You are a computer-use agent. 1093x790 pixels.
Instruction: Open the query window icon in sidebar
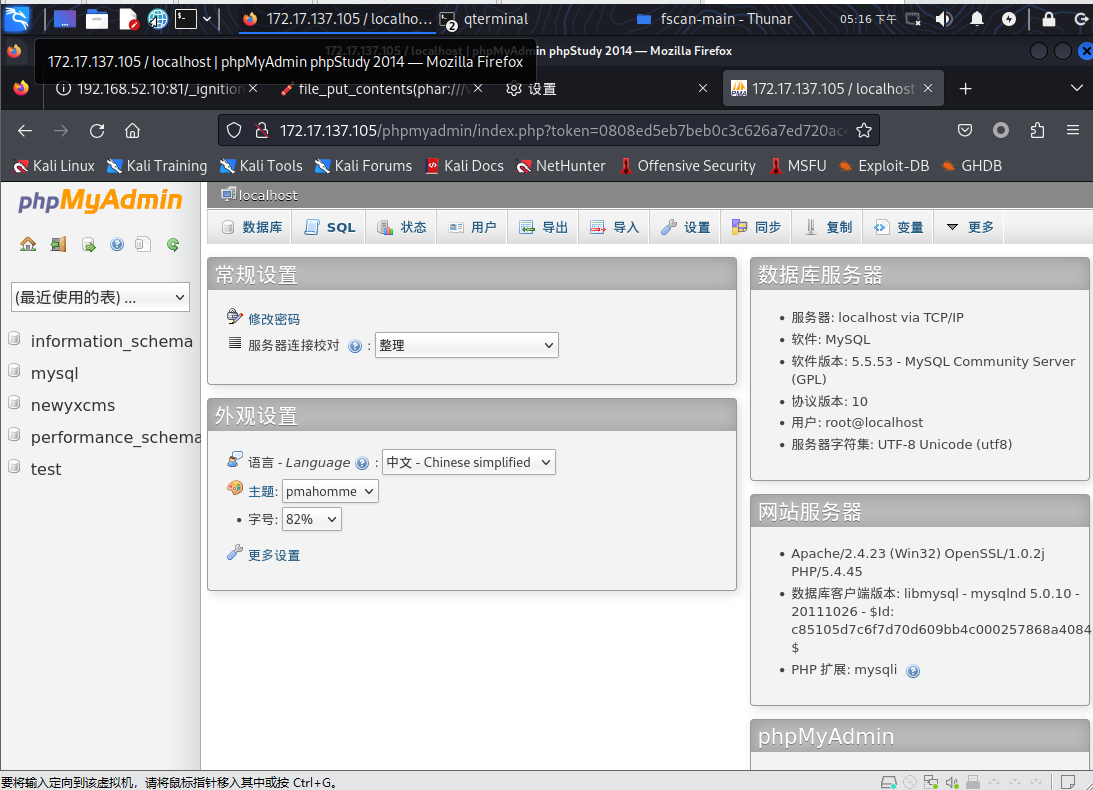tap(89, 245)
